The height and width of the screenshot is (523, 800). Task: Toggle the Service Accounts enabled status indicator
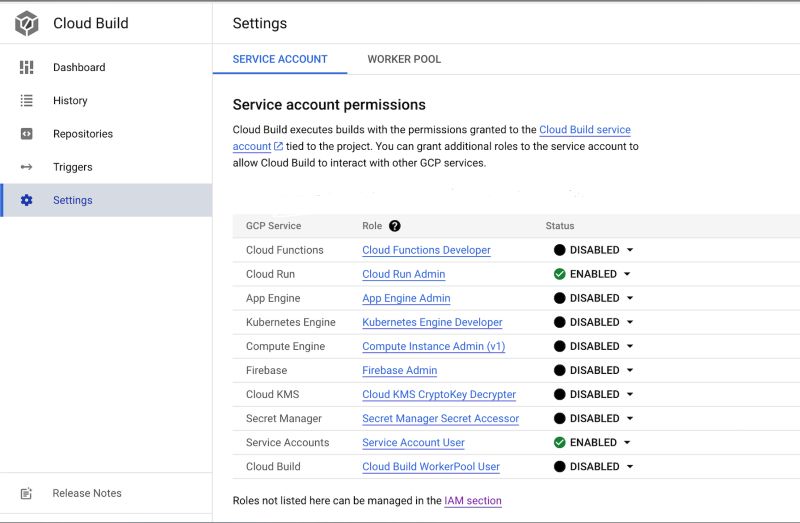pos(560,442)
